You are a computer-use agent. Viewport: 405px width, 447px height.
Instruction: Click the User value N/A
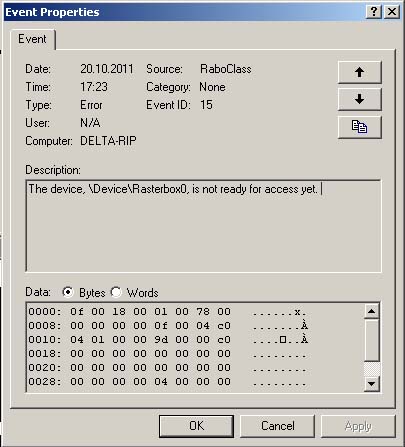(x=90, y=123)
